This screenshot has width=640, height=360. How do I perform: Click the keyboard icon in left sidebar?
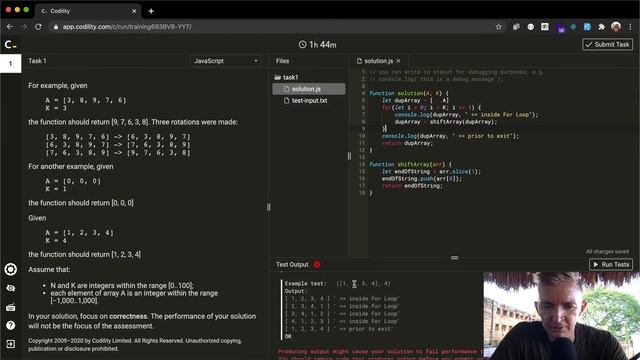click(11, 307)
